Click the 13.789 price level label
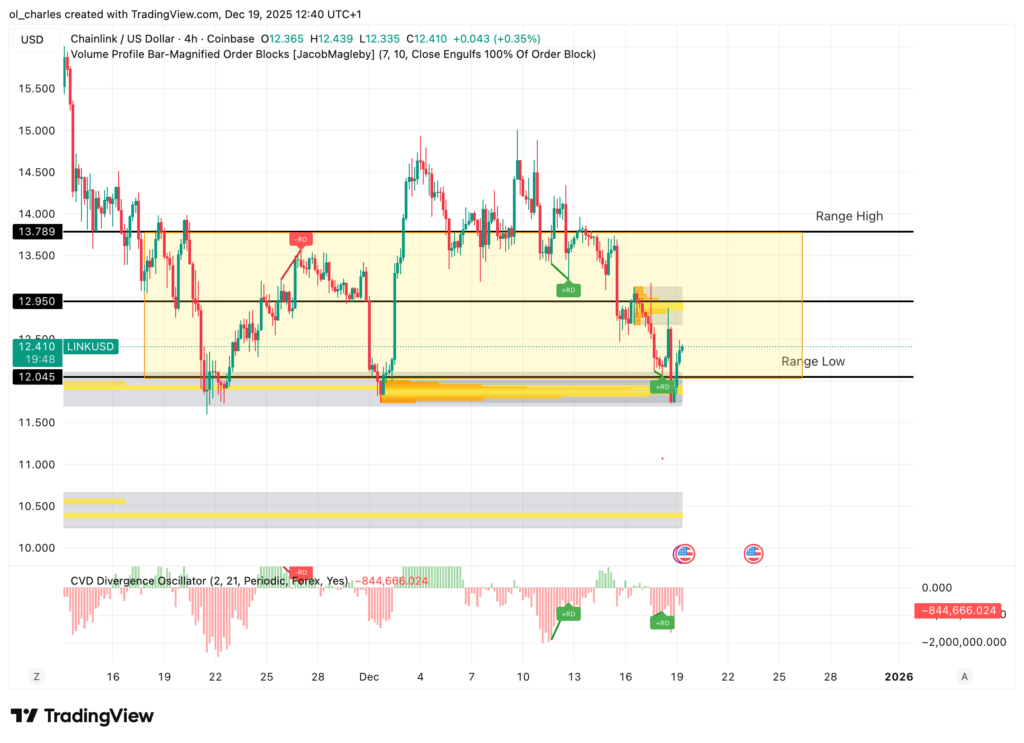 point(37,232)
